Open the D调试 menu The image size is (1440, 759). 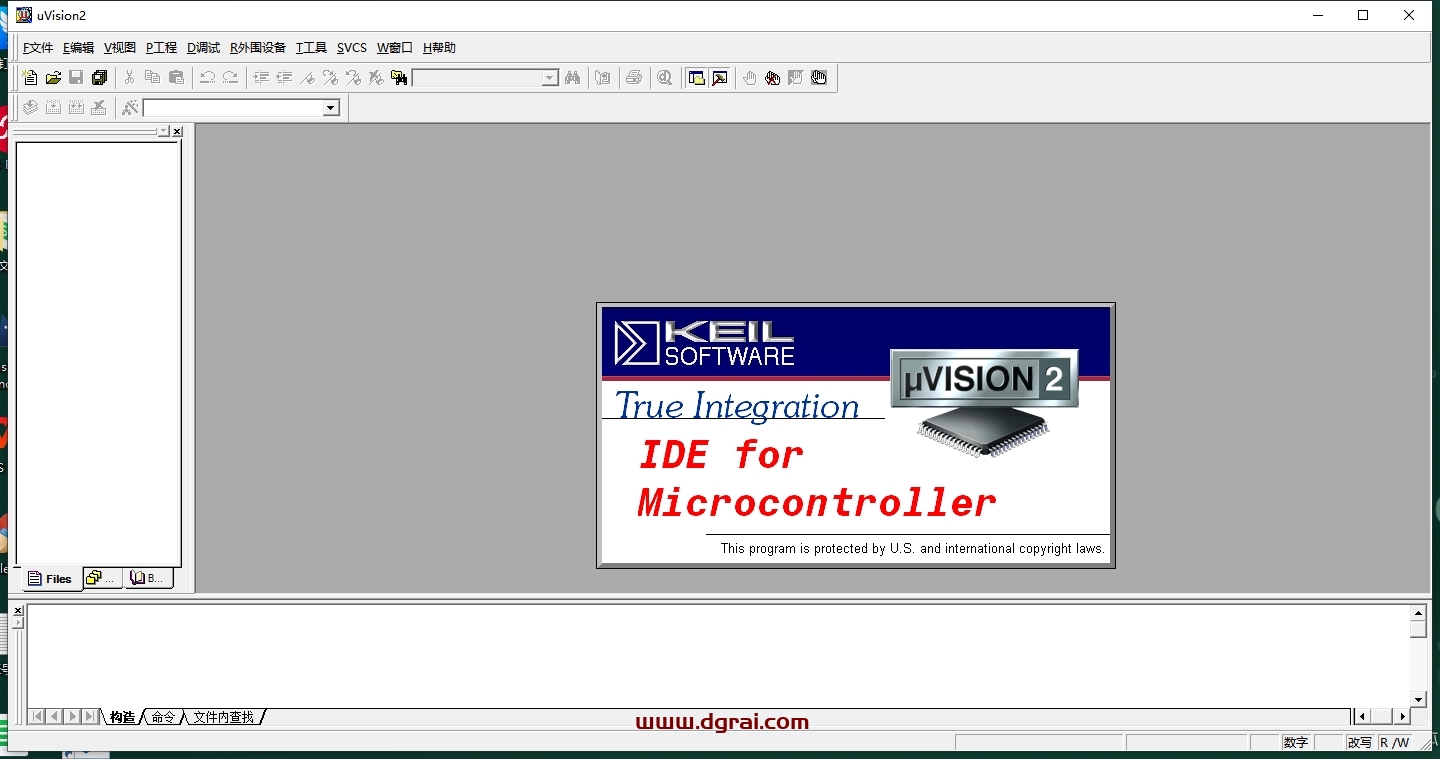pos(203,48)
